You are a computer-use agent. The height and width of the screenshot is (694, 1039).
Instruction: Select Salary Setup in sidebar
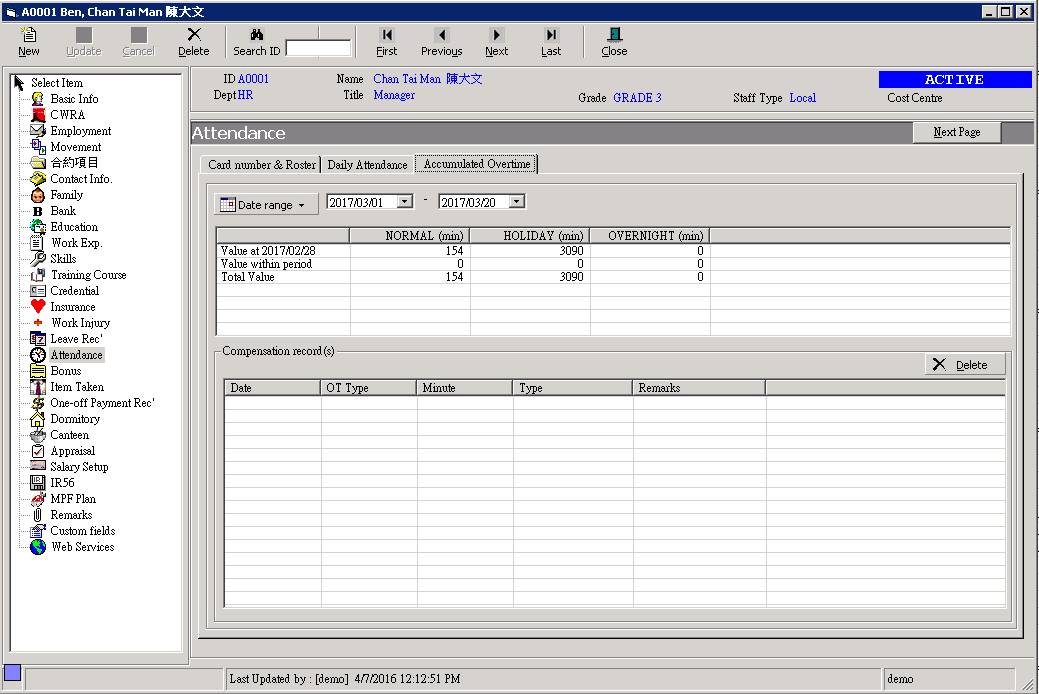click(x=79, y=467)
